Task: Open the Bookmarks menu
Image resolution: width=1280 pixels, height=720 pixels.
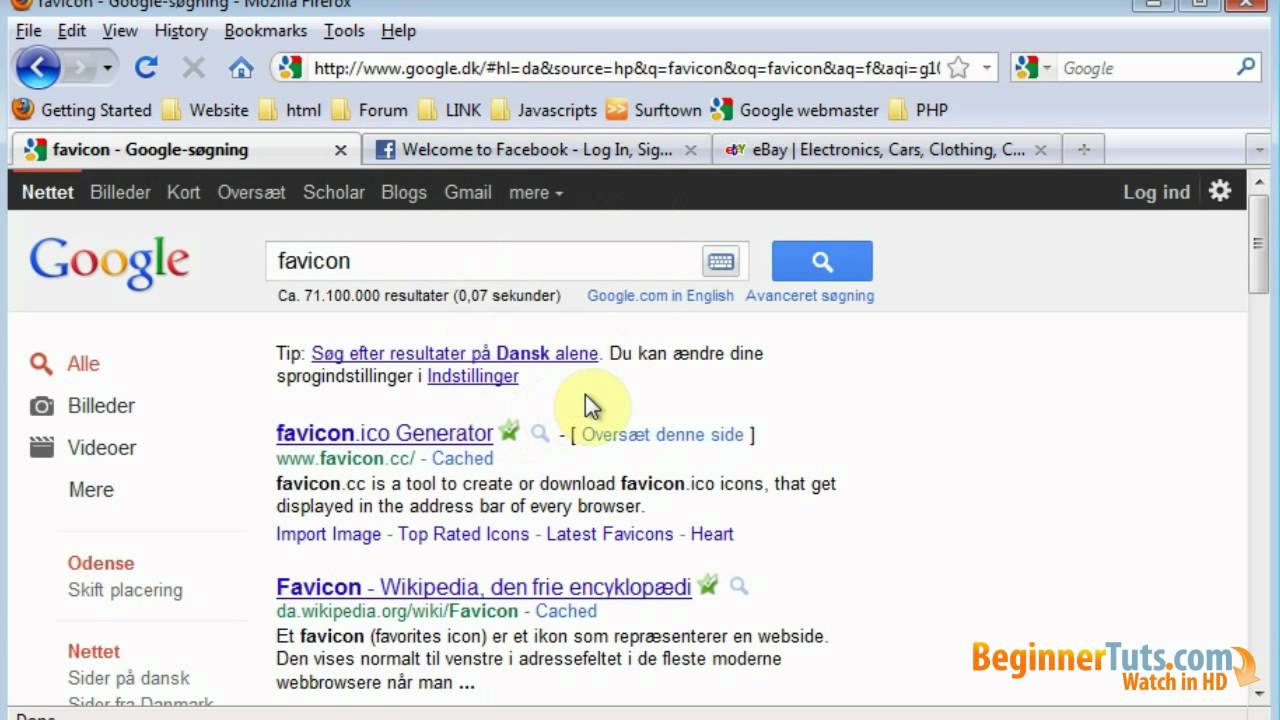Action: click(265, 31)
